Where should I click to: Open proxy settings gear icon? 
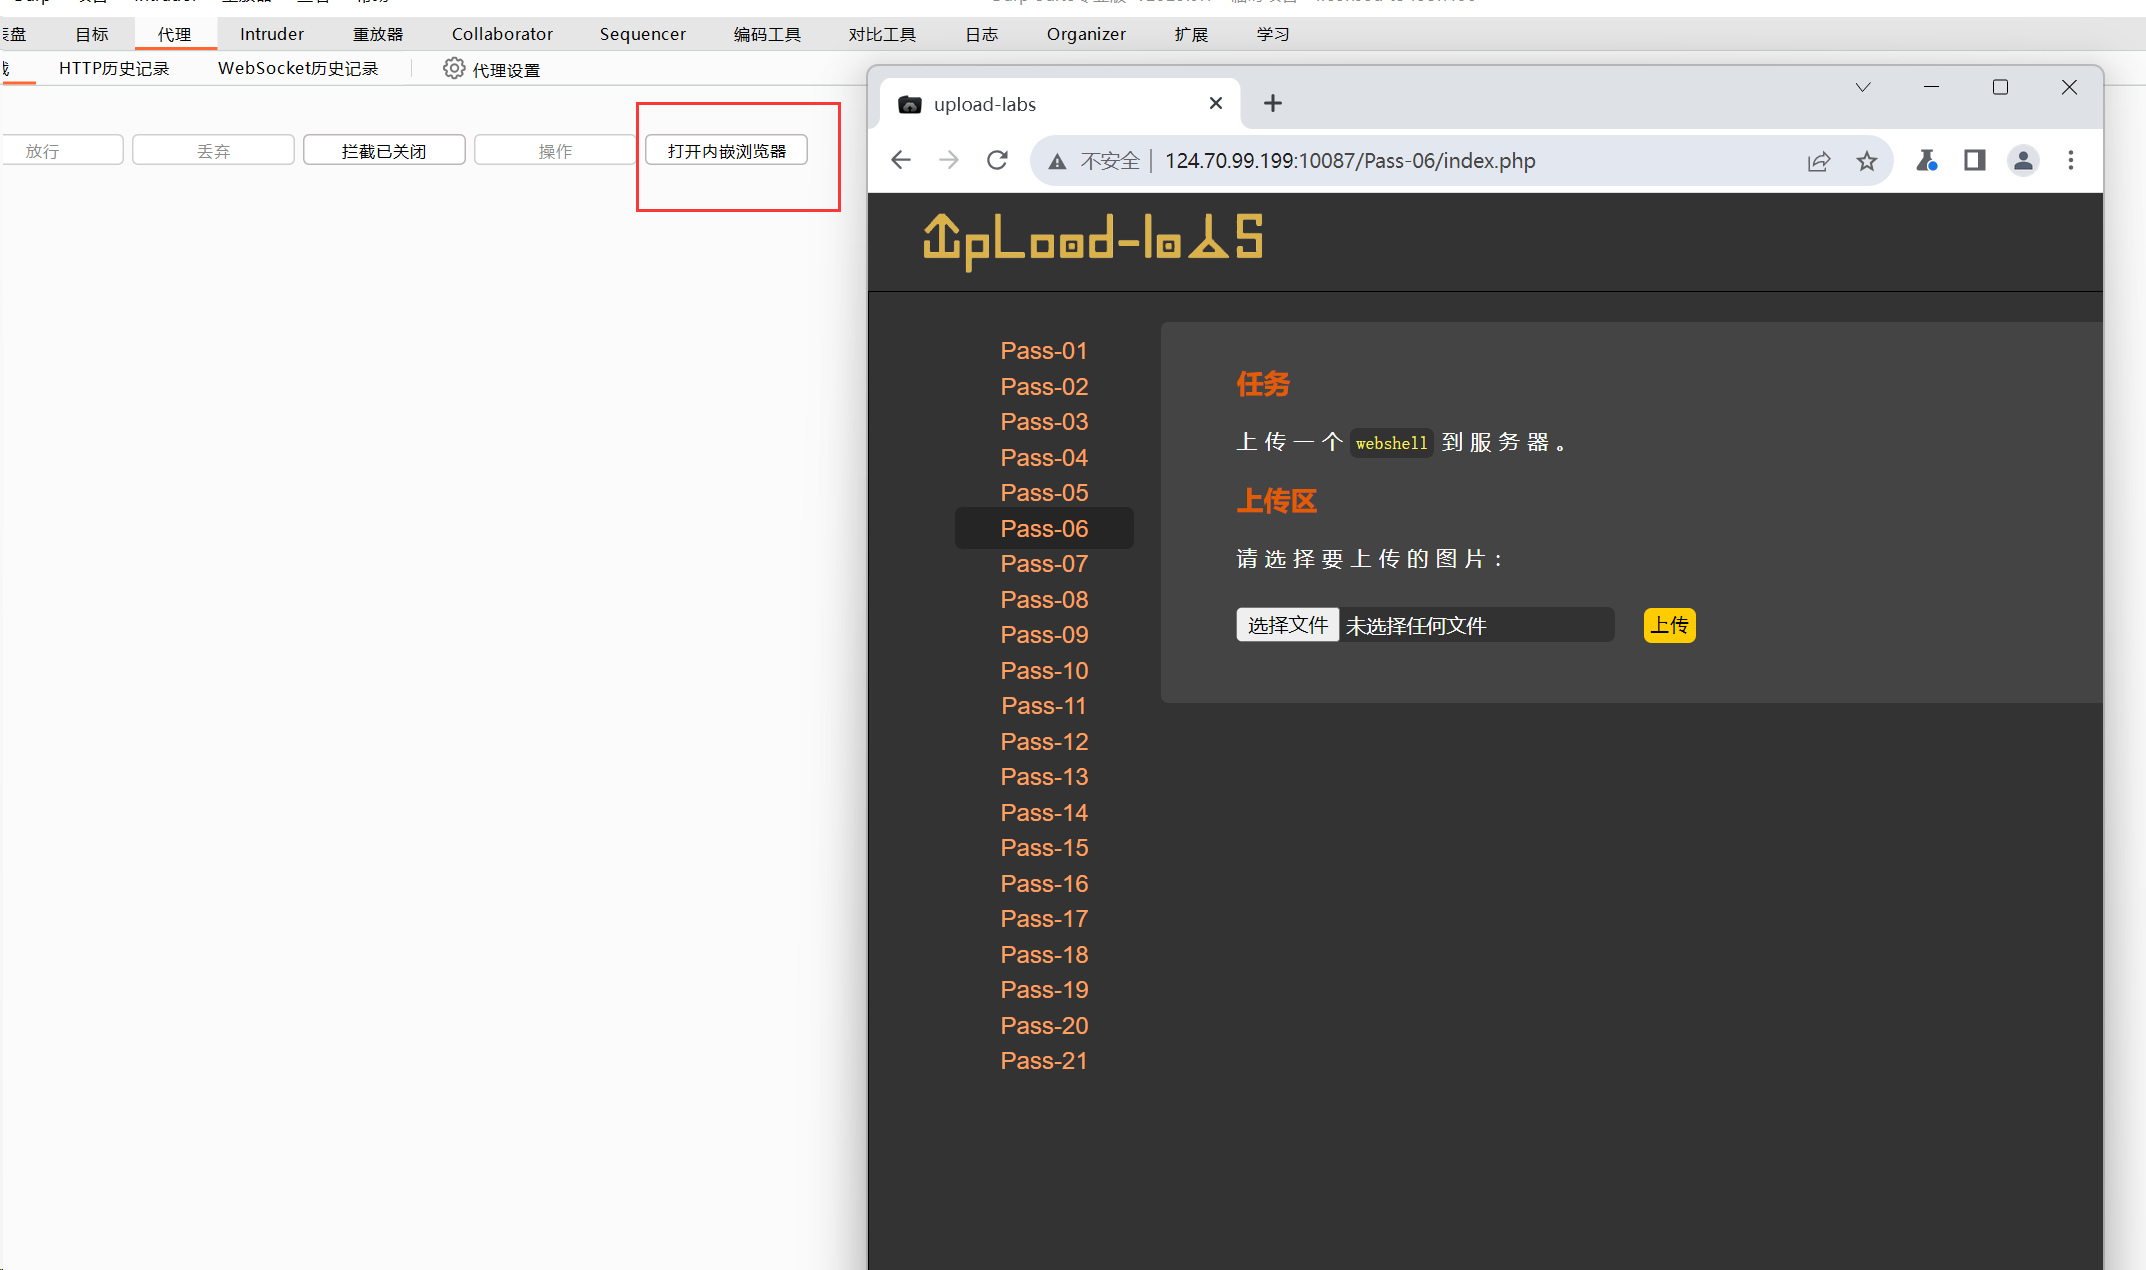pyautogui.click(x=454, y=69)
